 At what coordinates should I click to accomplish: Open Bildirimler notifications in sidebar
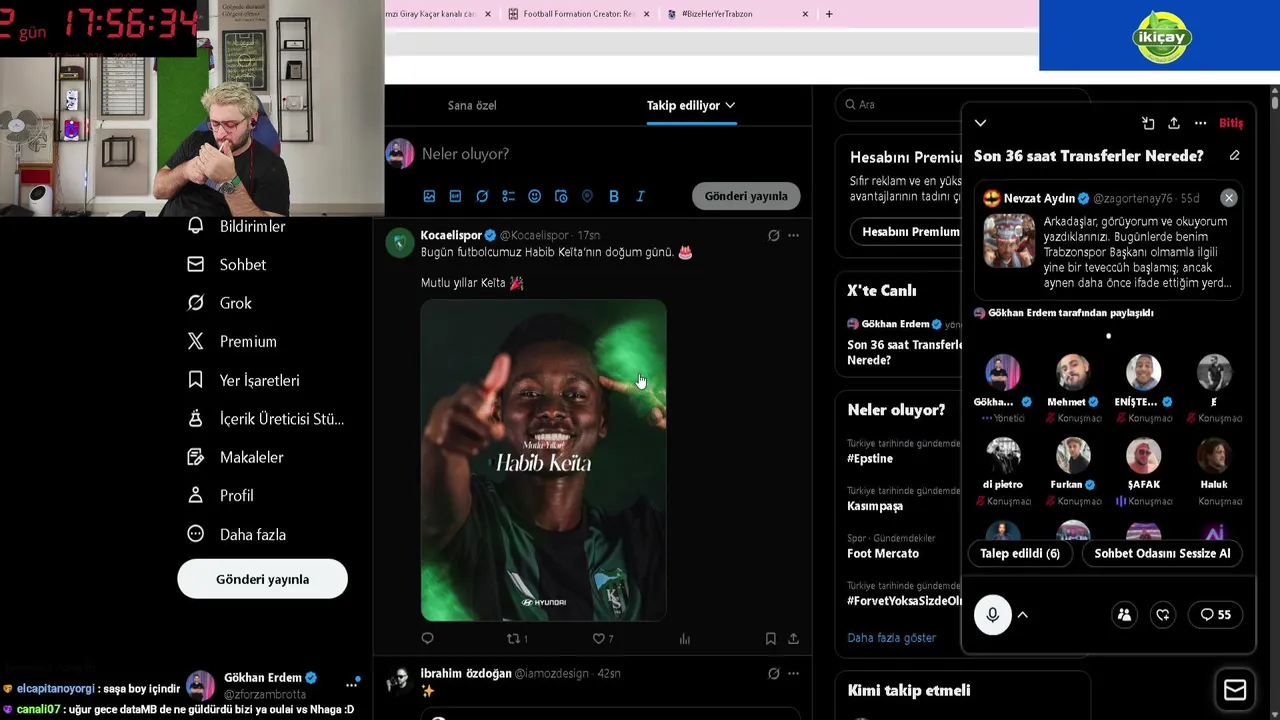click(x=237, y=226)
